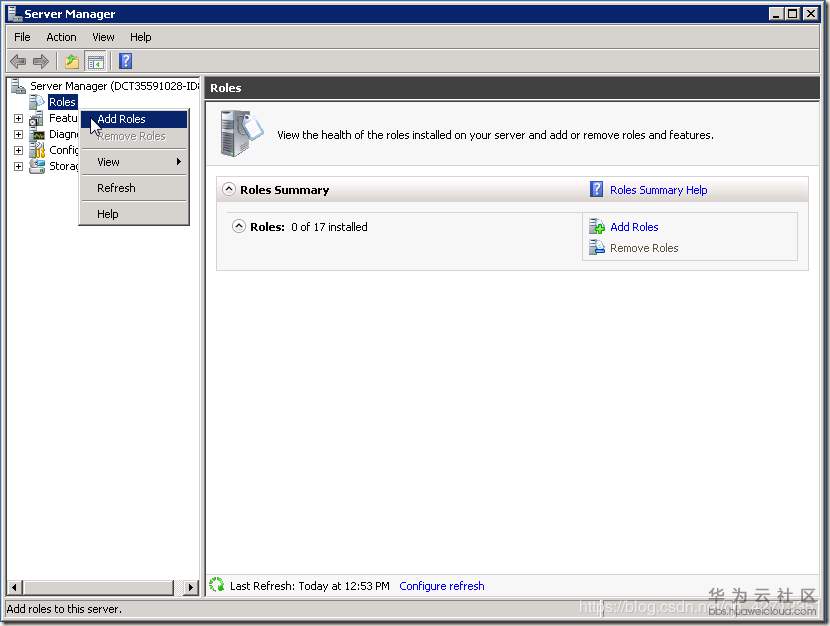Screen dimensions: 830x626
Task: Expand the Storage tree node
Action: tap(18, 166)
